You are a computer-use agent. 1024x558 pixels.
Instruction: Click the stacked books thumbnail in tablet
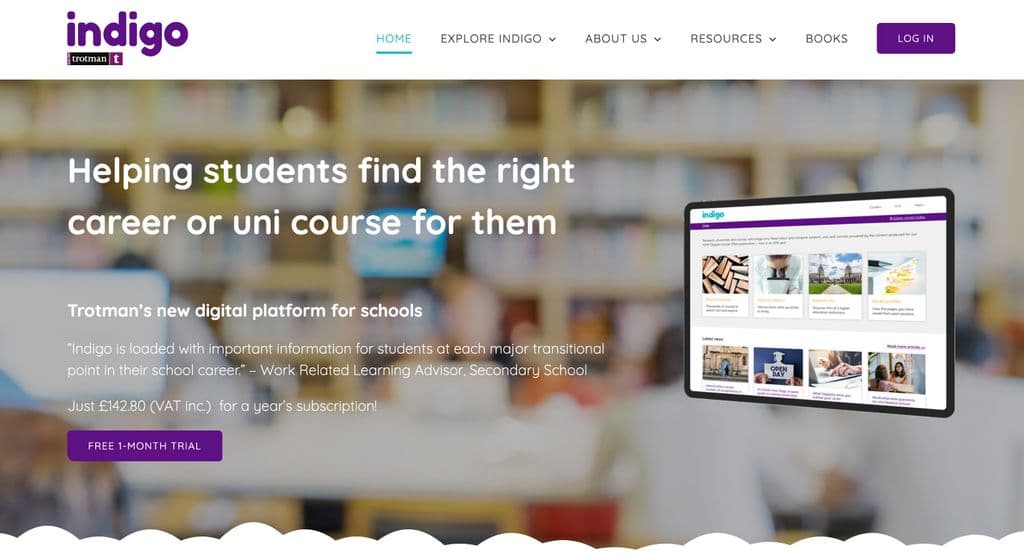click(x=725, y=274)
